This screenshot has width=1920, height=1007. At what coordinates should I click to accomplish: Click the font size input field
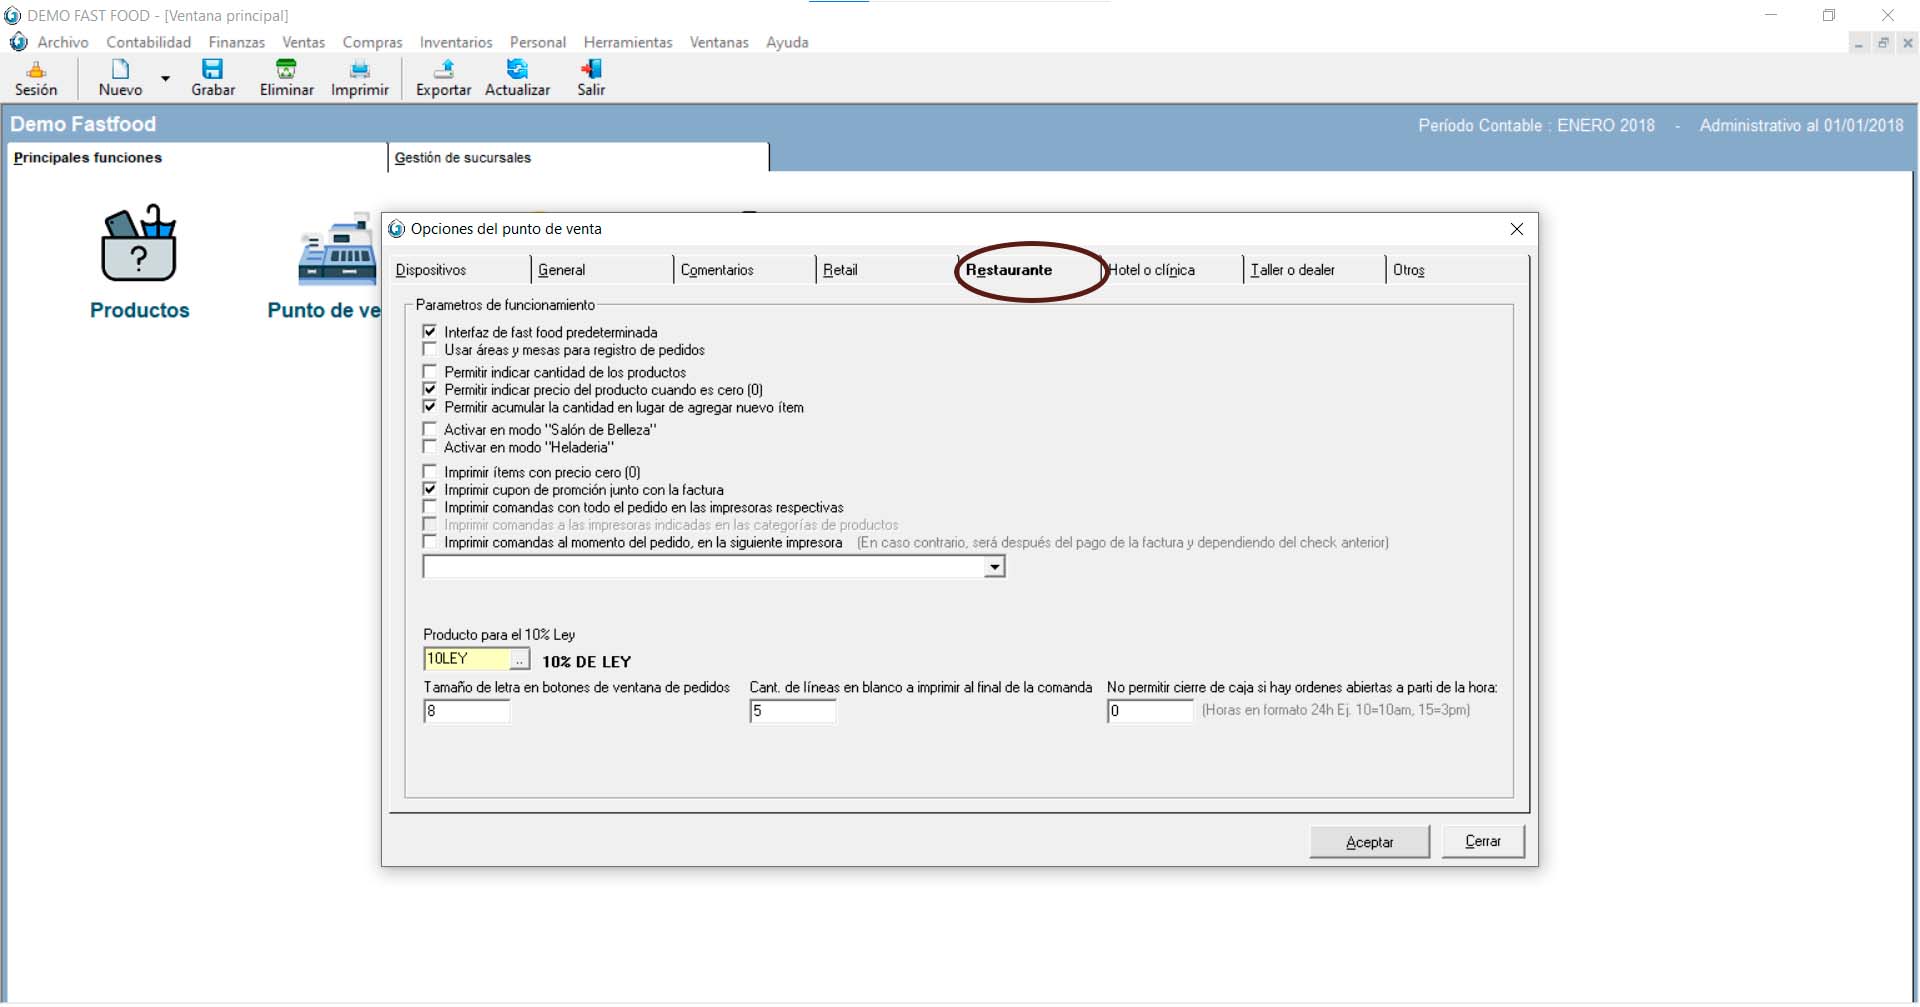tap(467, 711)
